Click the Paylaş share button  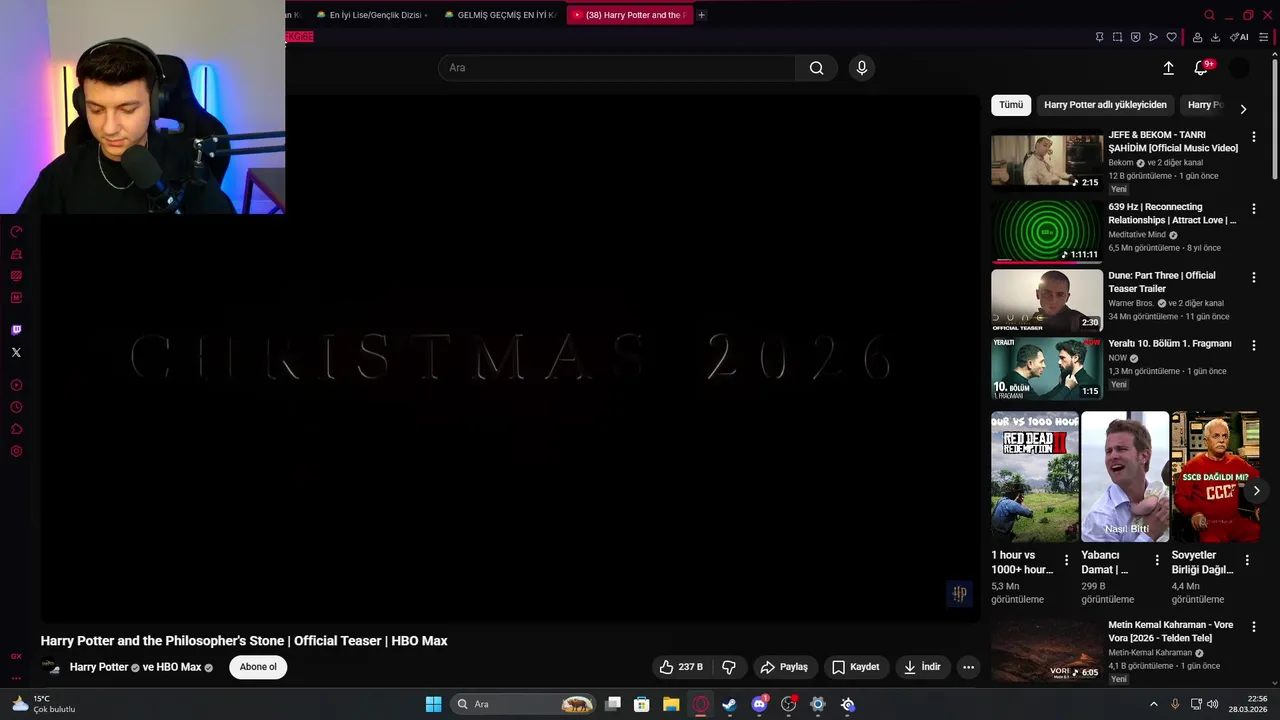tap(785, 667)
